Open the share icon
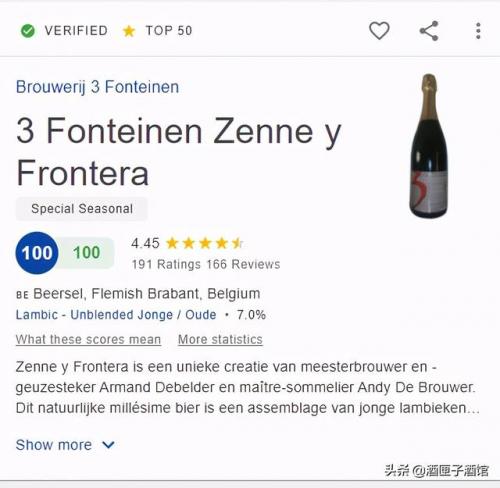 click(x=429, y=31)
